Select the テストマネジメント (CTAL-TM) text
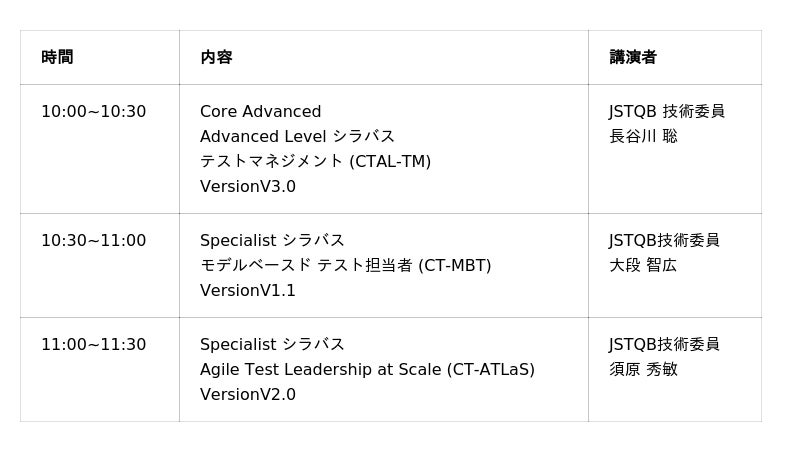800x452 pixels. 315,162
